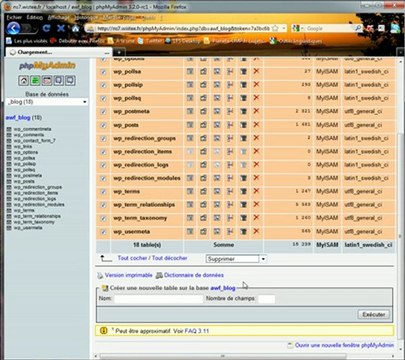Empty icon for wp_pollsa table
This screenshot has width=405, height=360.
[x=244, y=71]
